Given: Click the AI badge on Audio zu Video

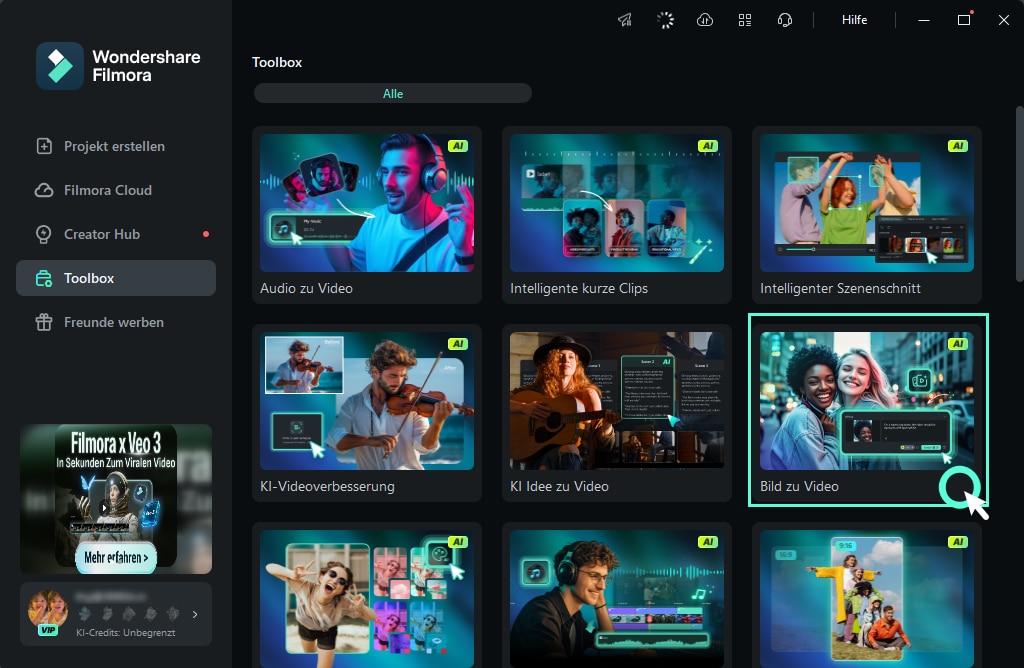Looking at the screenshot, I should 458,146.
